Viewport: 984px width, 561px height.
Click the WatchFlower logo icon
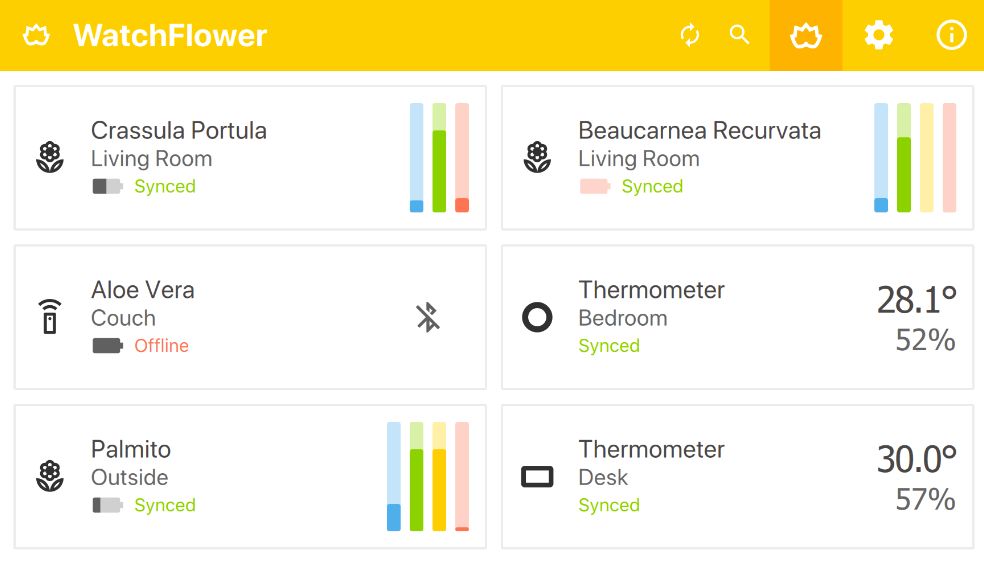click(x=36, y=35)
